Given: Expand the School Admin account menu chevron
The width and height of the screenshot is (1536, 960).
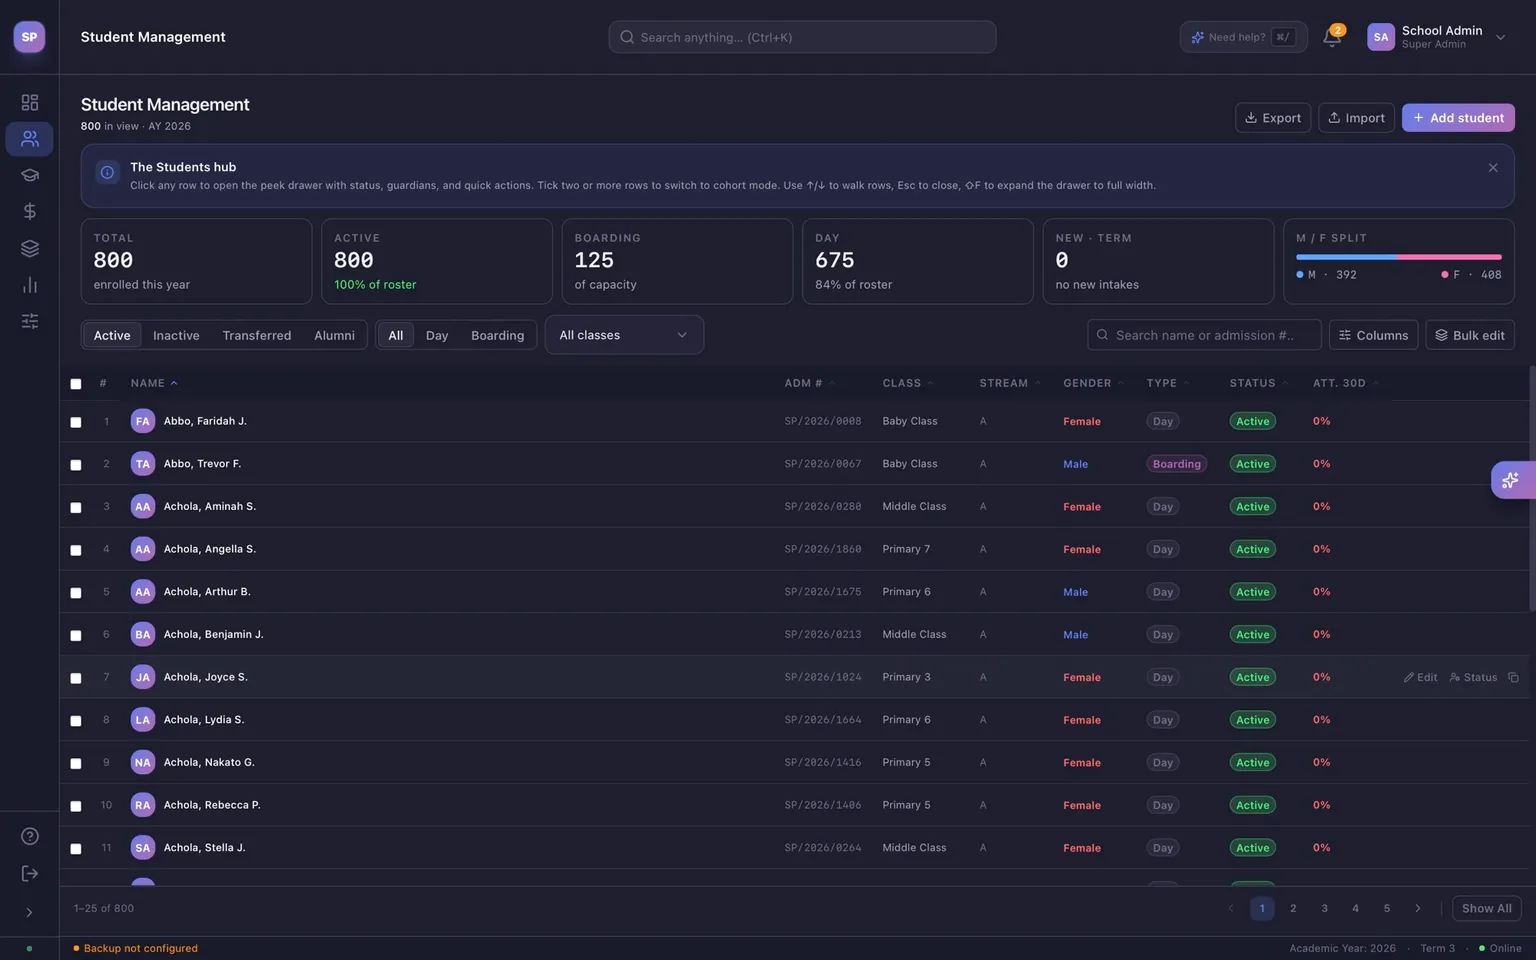Looking at the screenshot, I should pyautogui.click(x=1500, y=37).
